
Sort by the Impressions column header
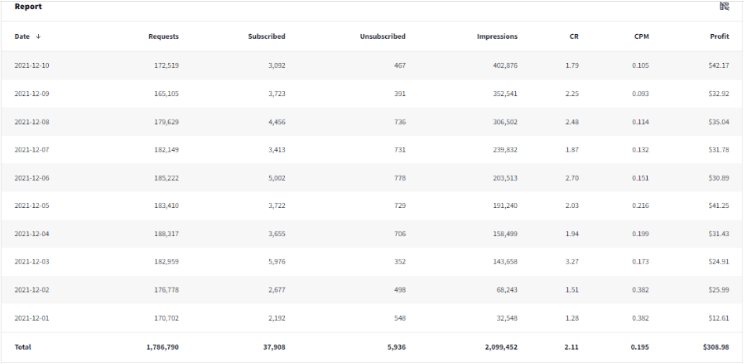pos(497,37)
